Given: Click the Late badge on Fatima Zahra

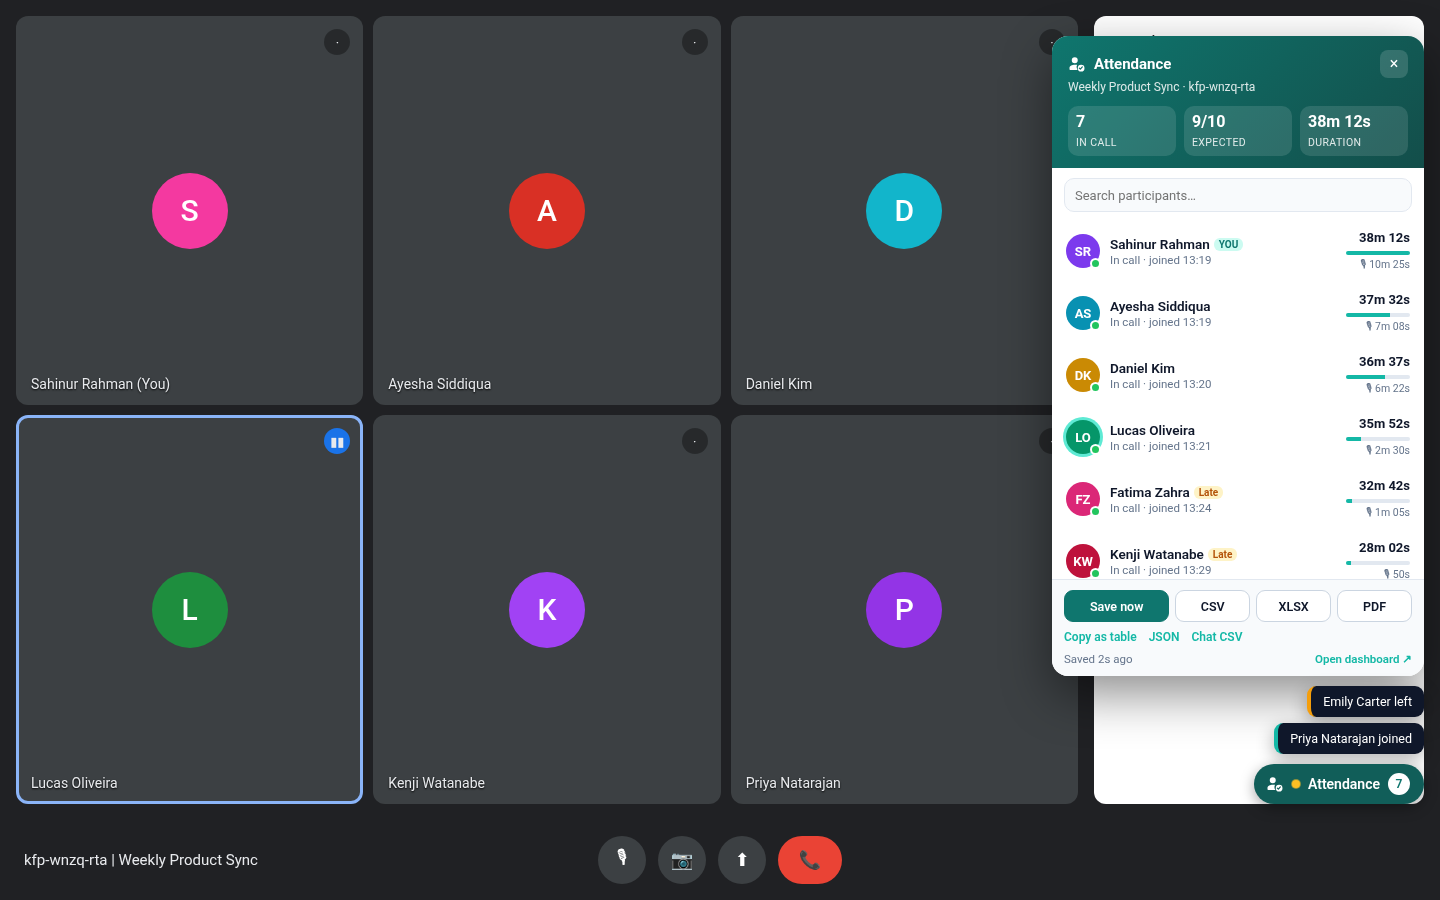Looking at the screenshot, I should 1208,492.
